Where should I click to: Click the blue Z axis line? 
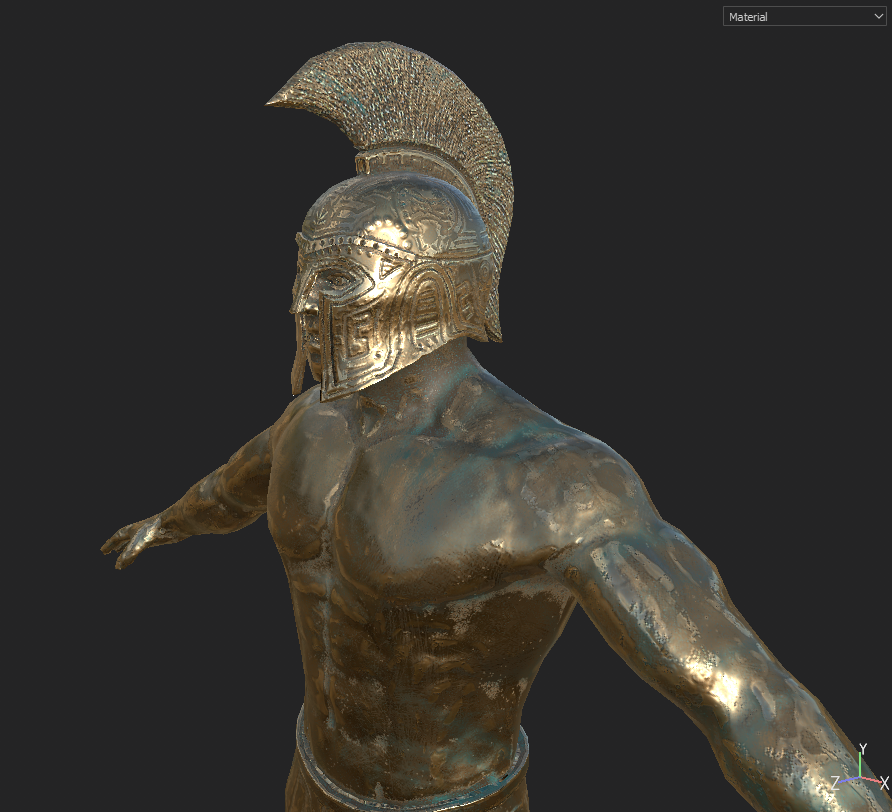pos(849,779)
